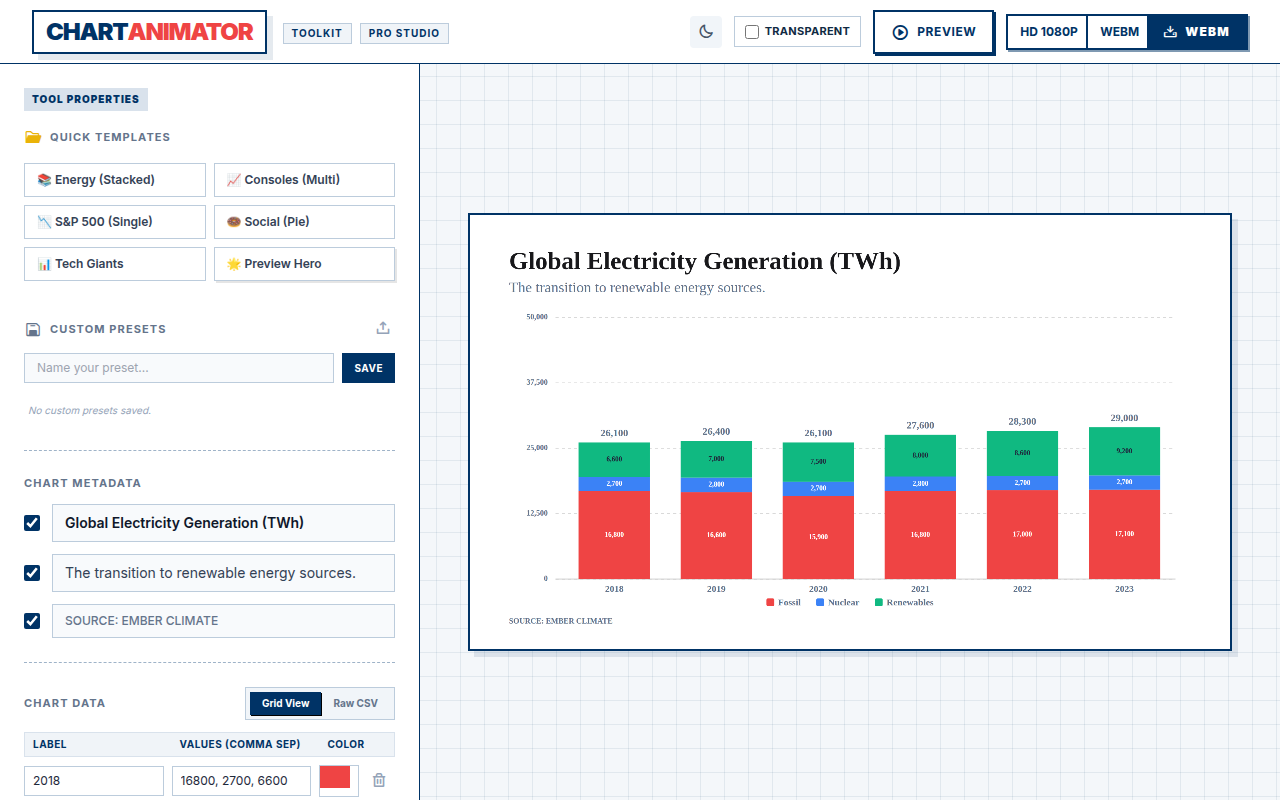Switch to the Raw CSV view
The image size is (1280, 800).
[x=356, y=703]
